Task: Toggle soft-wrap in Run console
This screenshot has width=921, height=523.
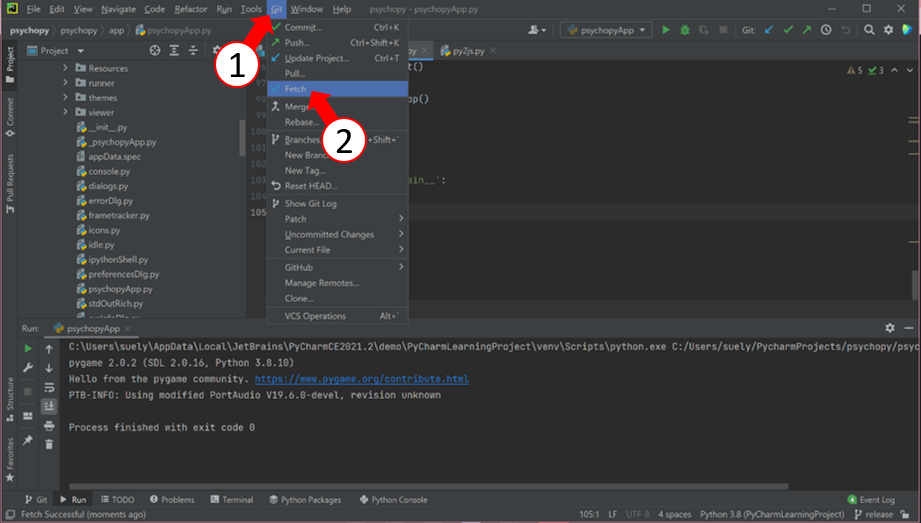Action: click(49, 387)
